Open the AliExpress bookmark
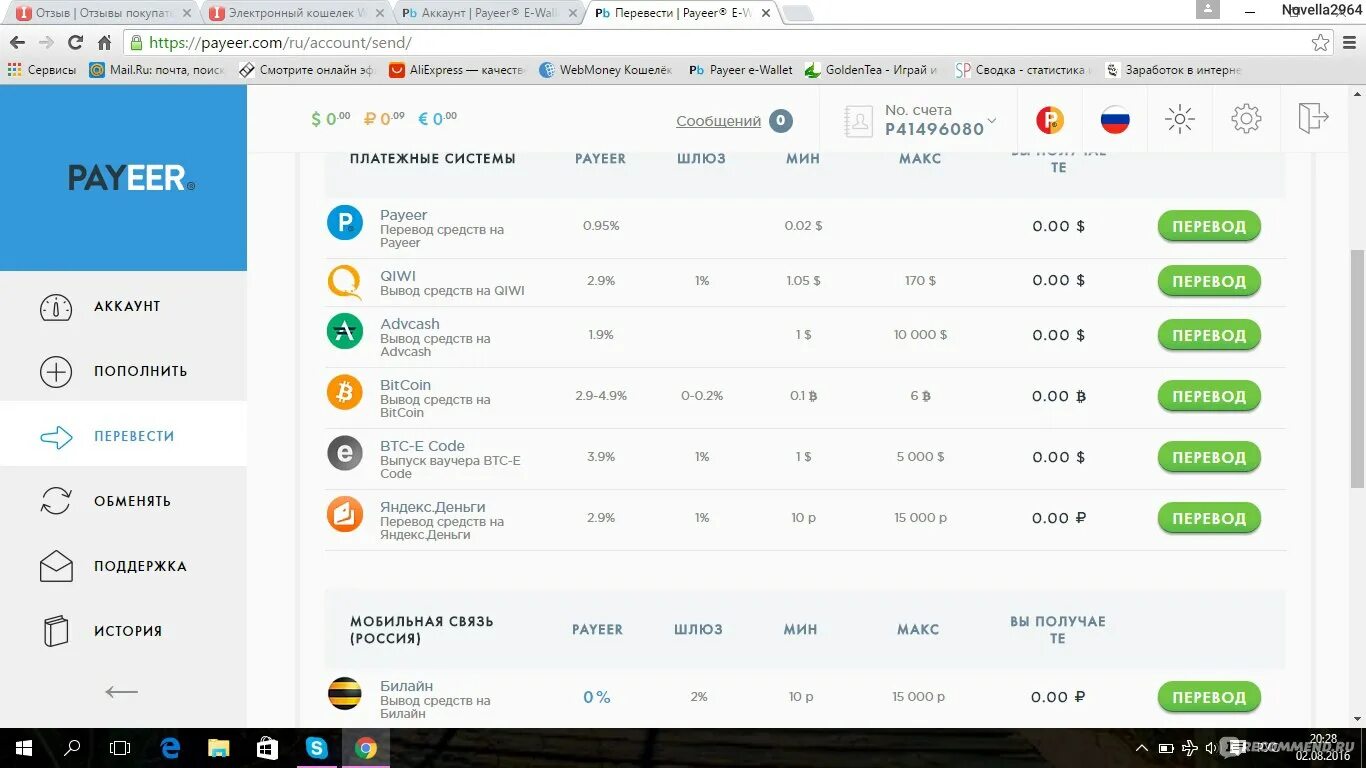The height and width of the screenshot is (768, 1366). pos(457,70)
